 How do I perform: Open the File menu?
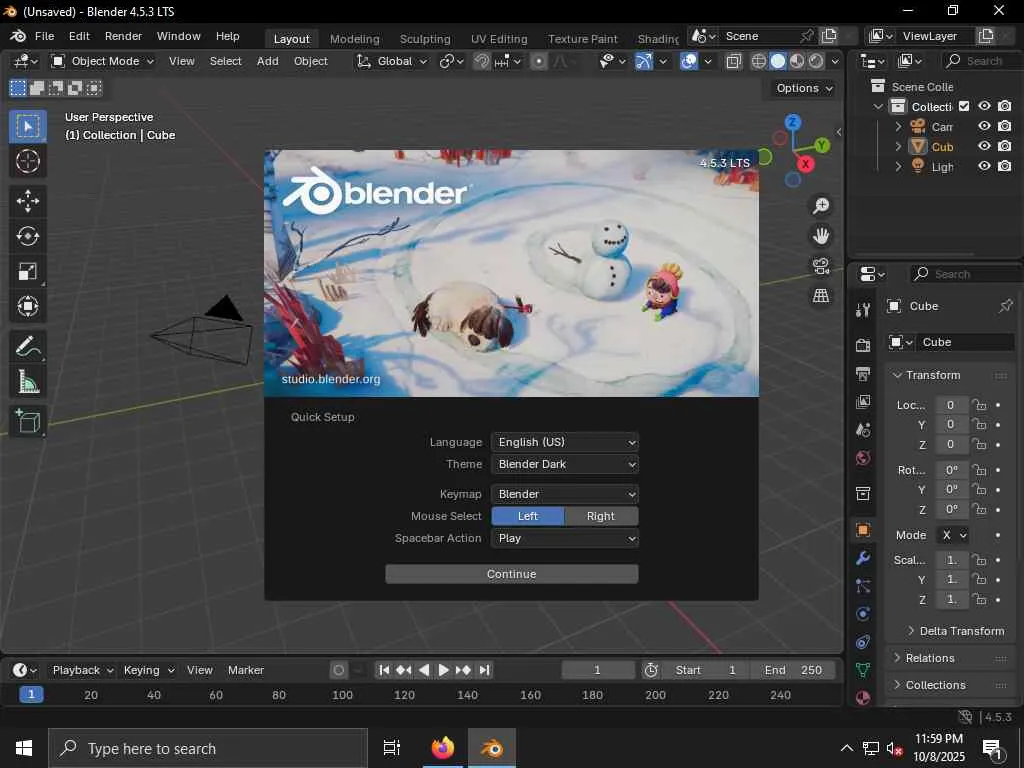[x=44, y=36]
